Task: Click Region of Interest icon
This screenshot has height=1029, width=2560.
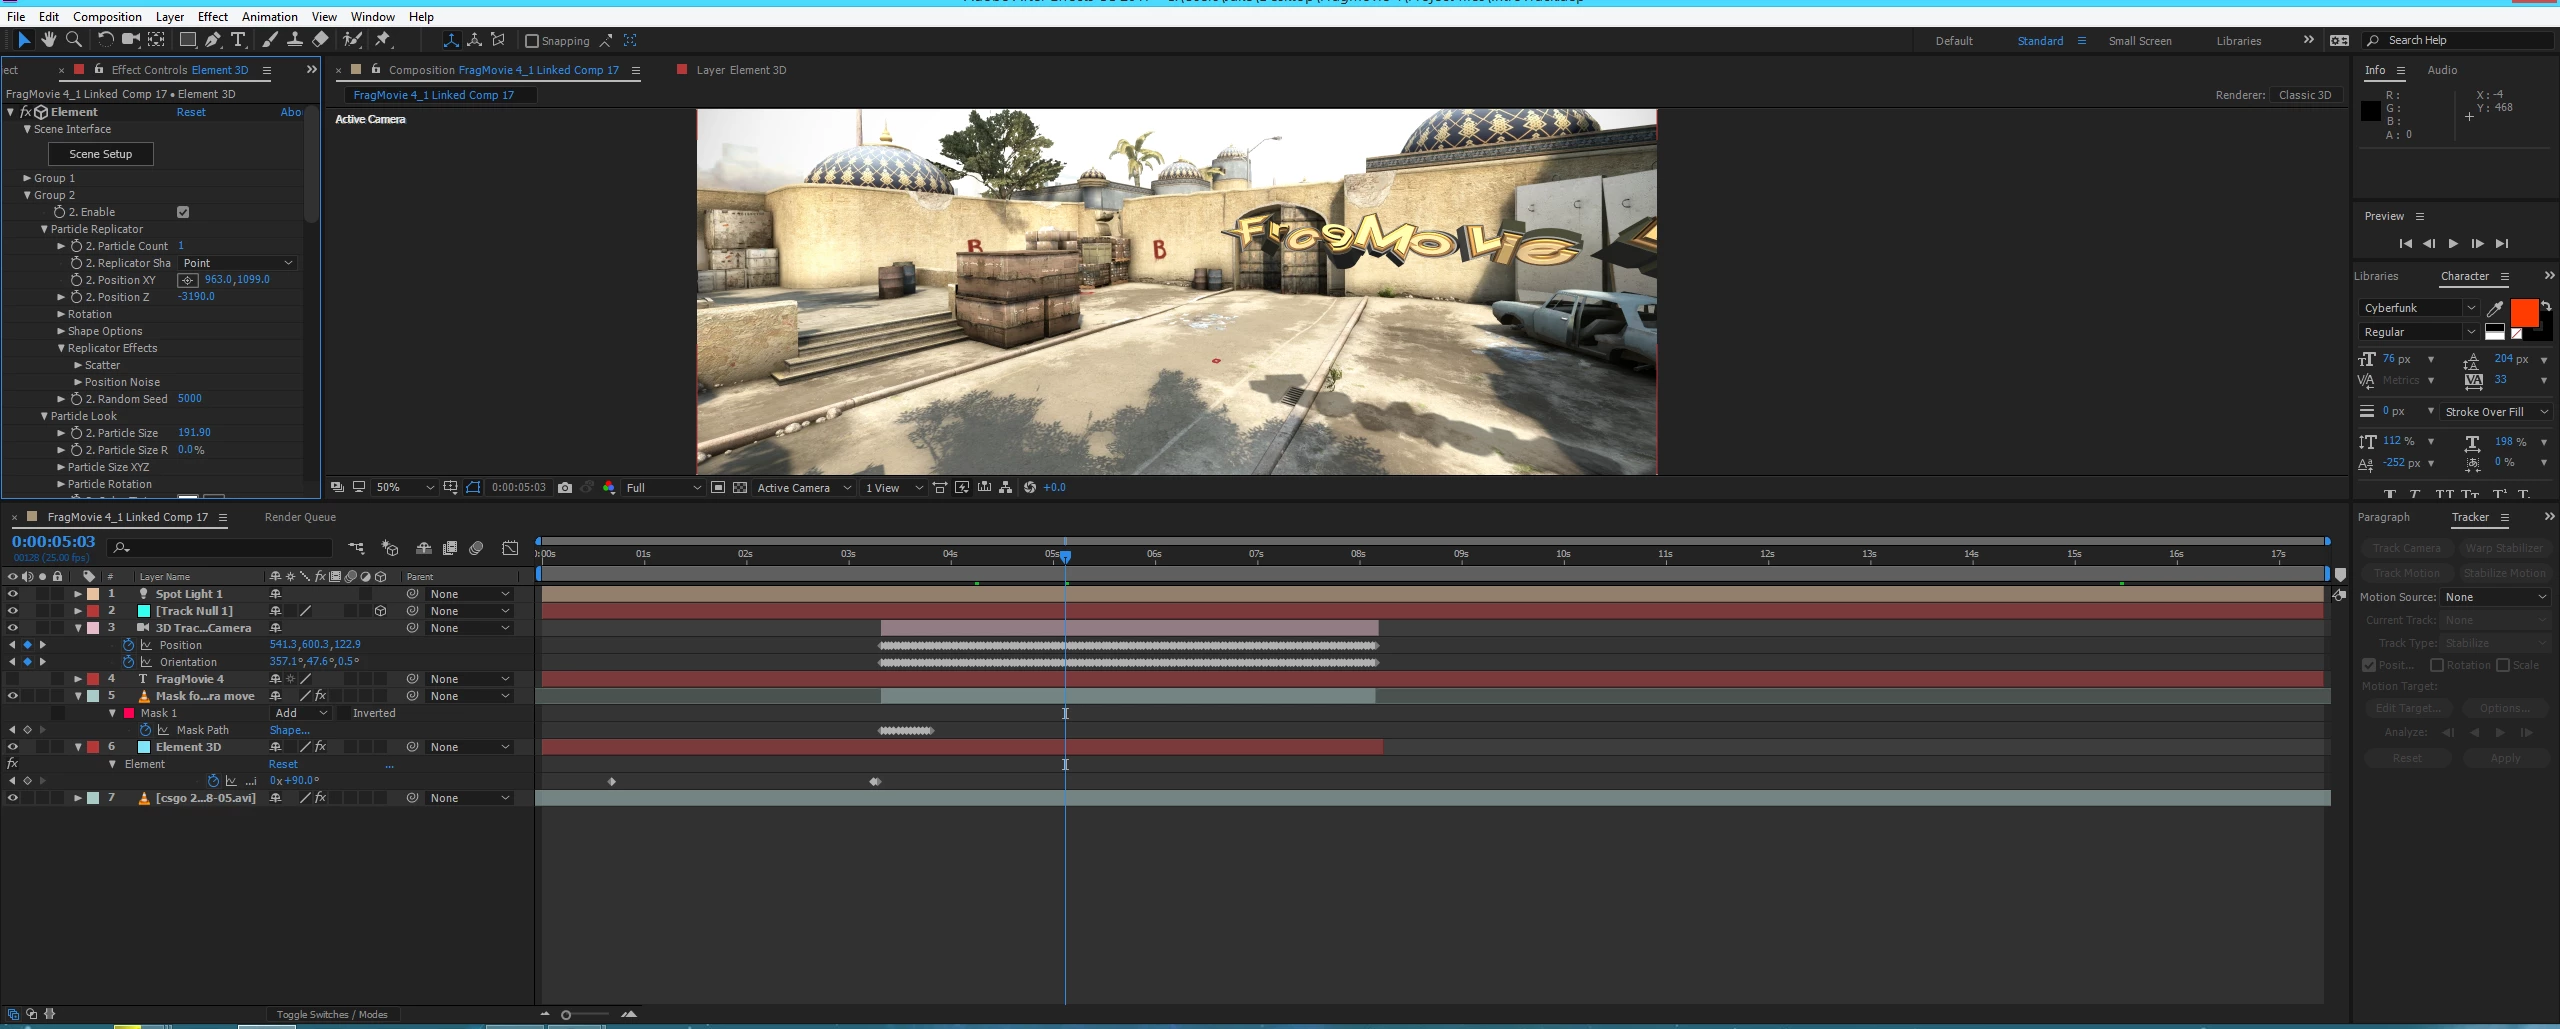Action: click(718, 488)
